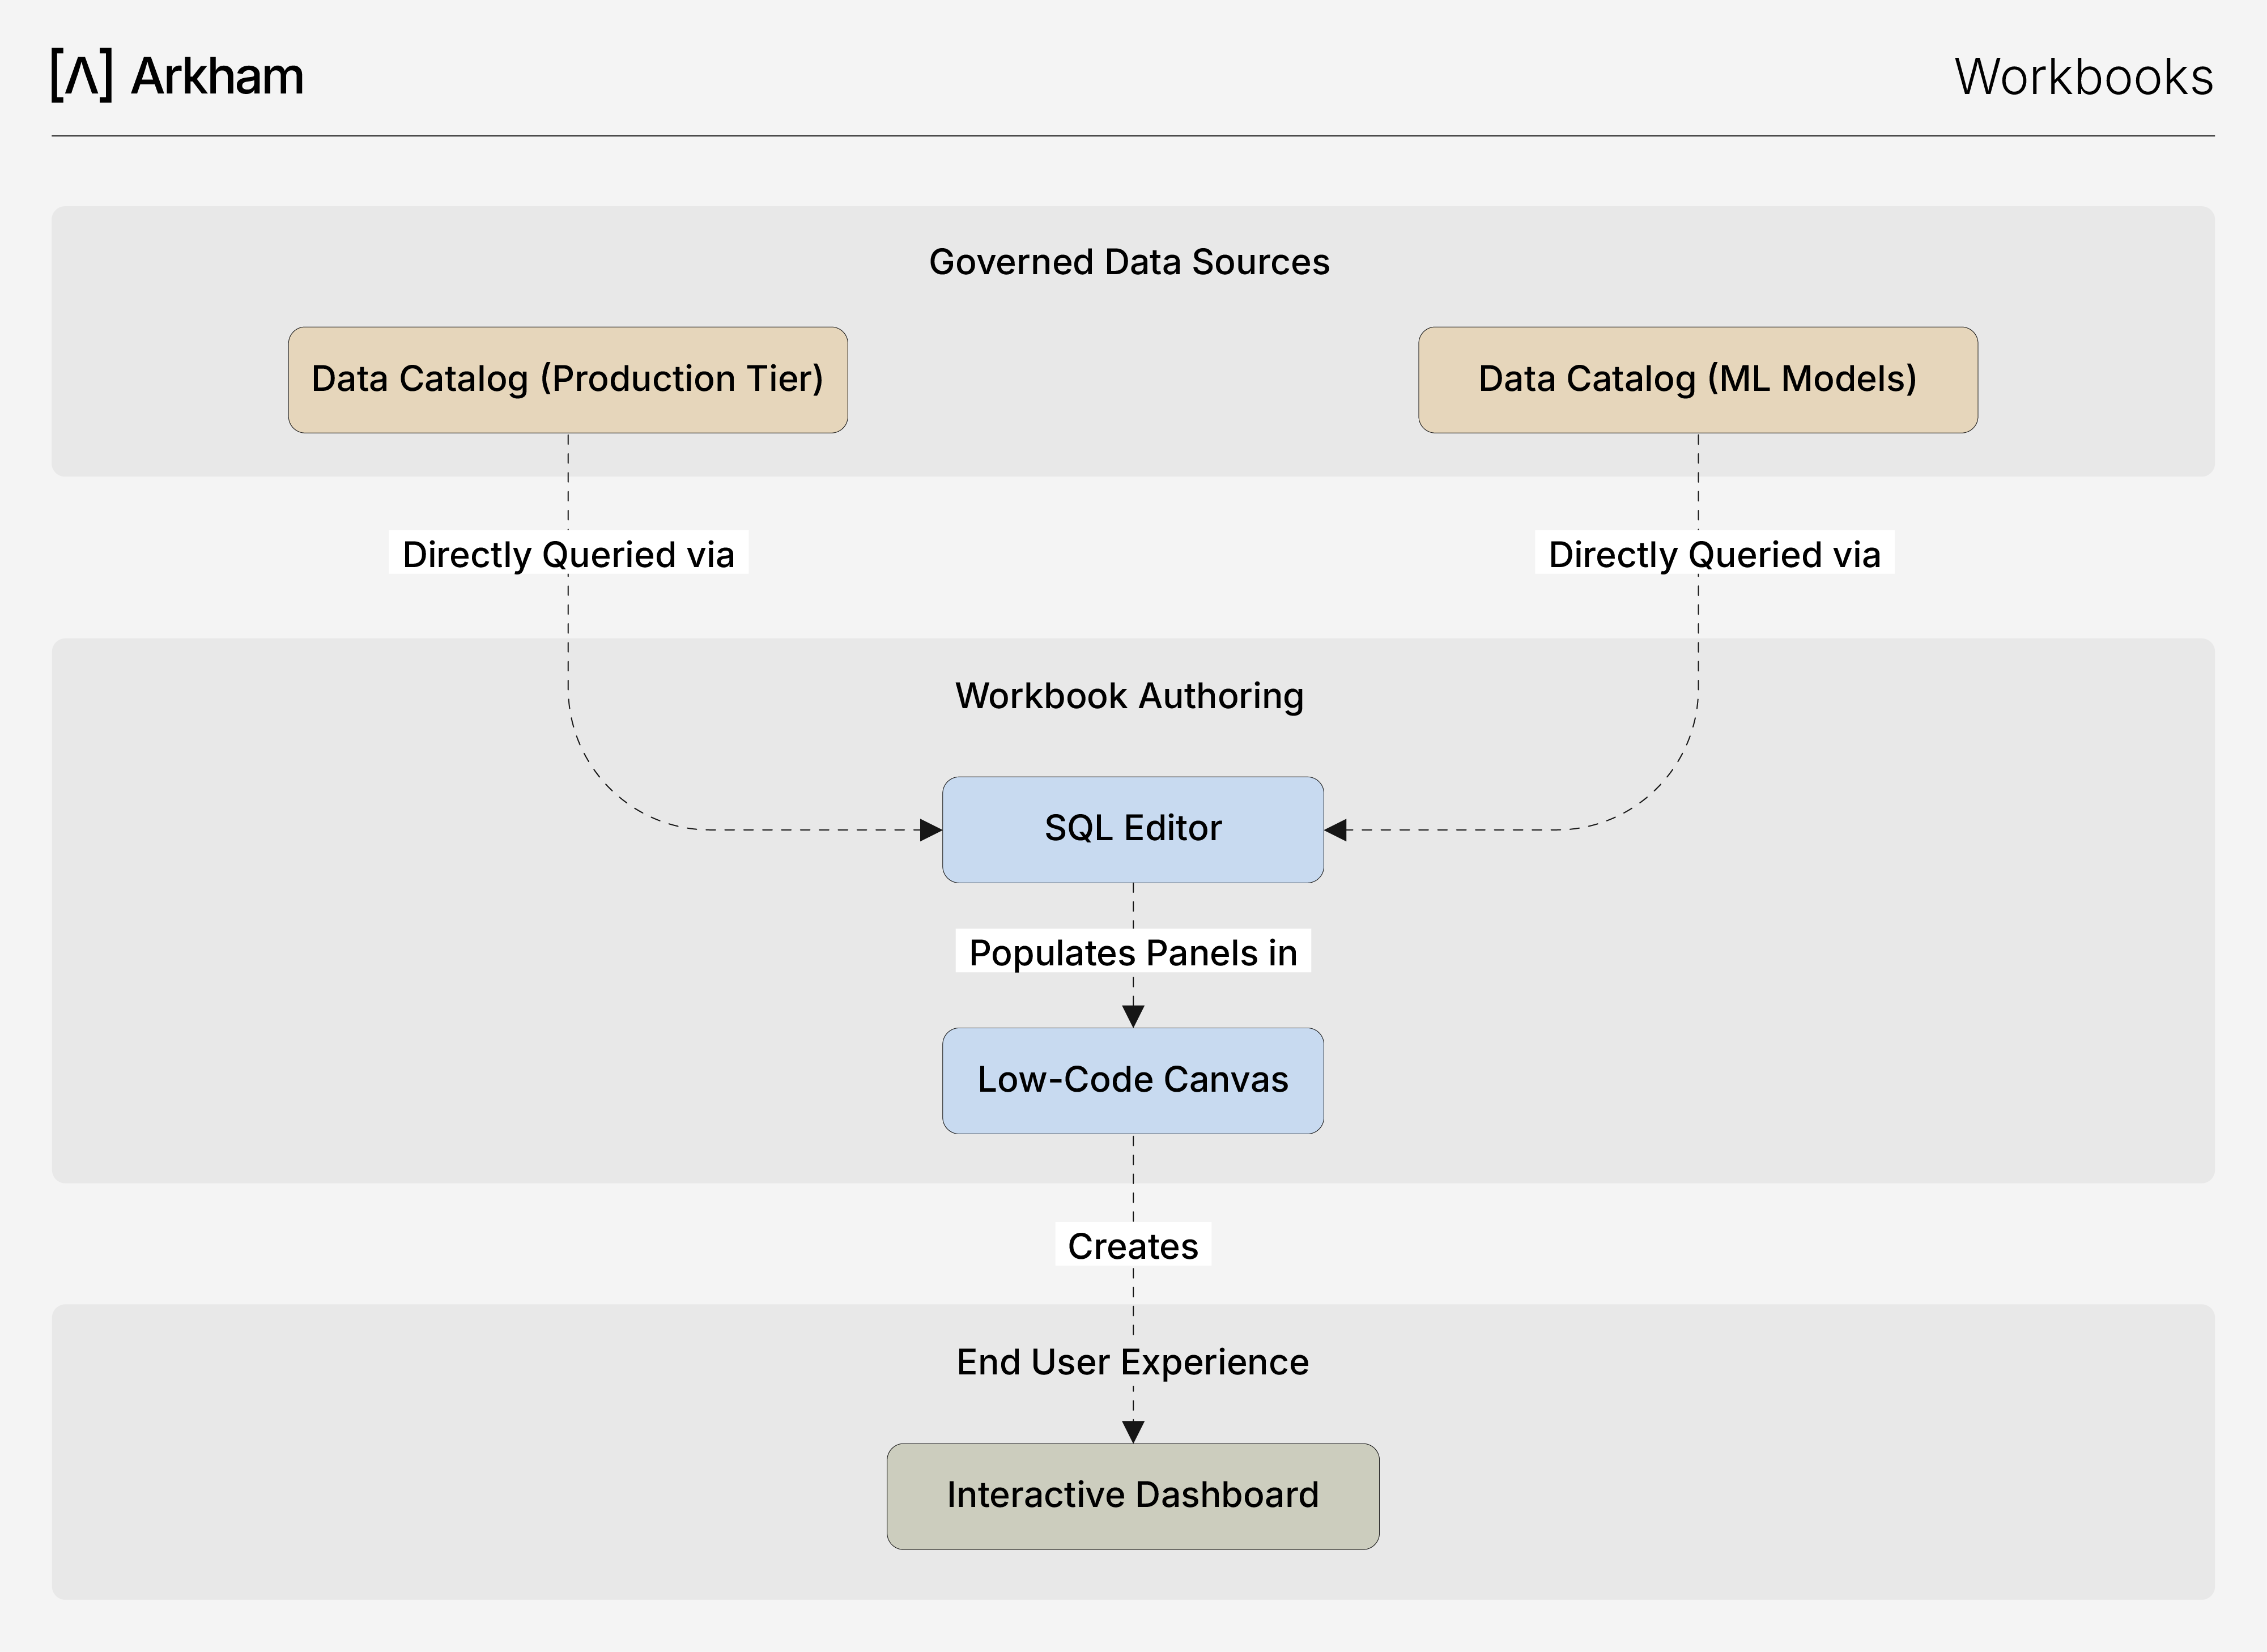Click the Populates Panels in label
This screenshot has height=1652, width=2267.
pyautogui.click(x=1133, y=952)
